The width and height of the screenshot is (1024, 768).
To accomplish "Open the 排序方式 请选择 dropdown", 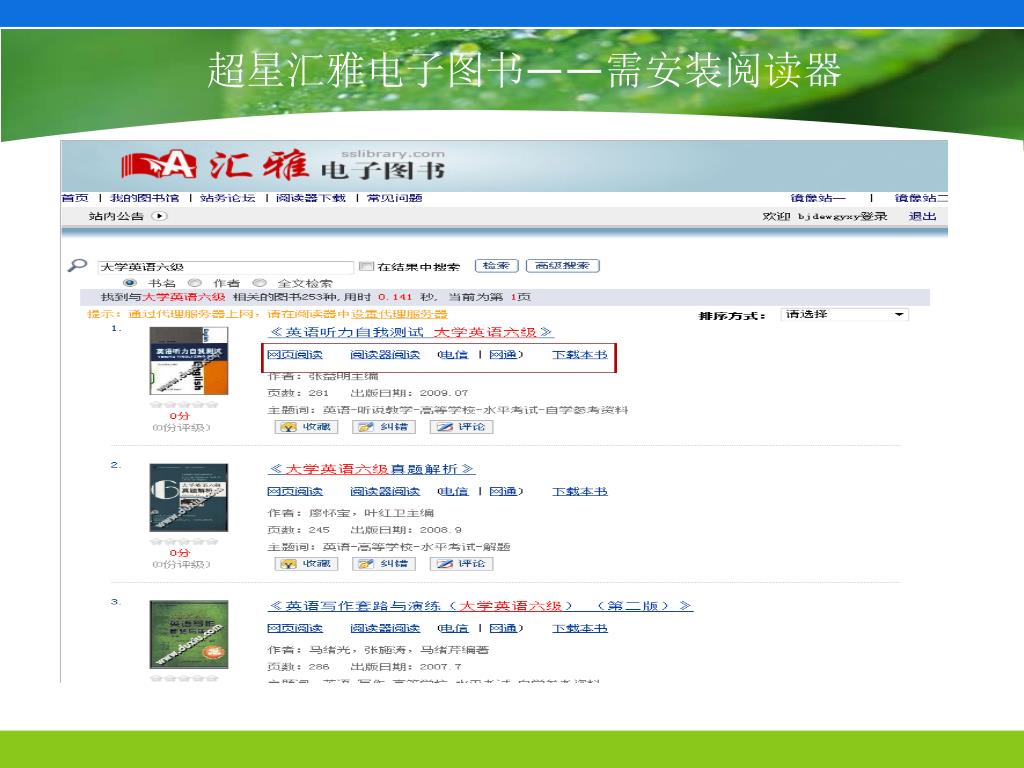I will tap(844, 315).
